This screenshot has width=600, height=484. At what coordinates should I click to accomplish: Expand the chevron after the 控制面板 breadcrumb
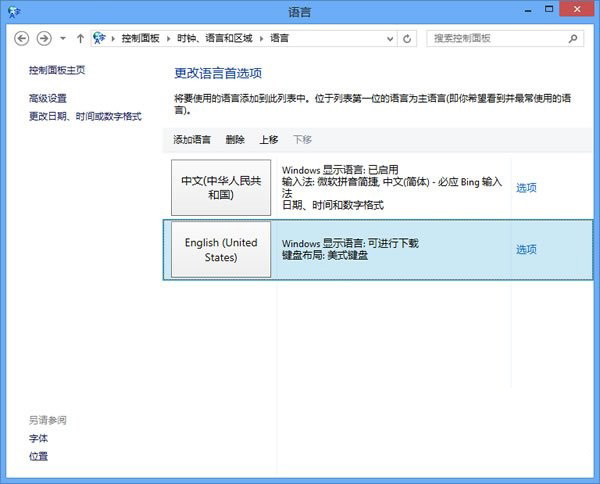[168, 38]
